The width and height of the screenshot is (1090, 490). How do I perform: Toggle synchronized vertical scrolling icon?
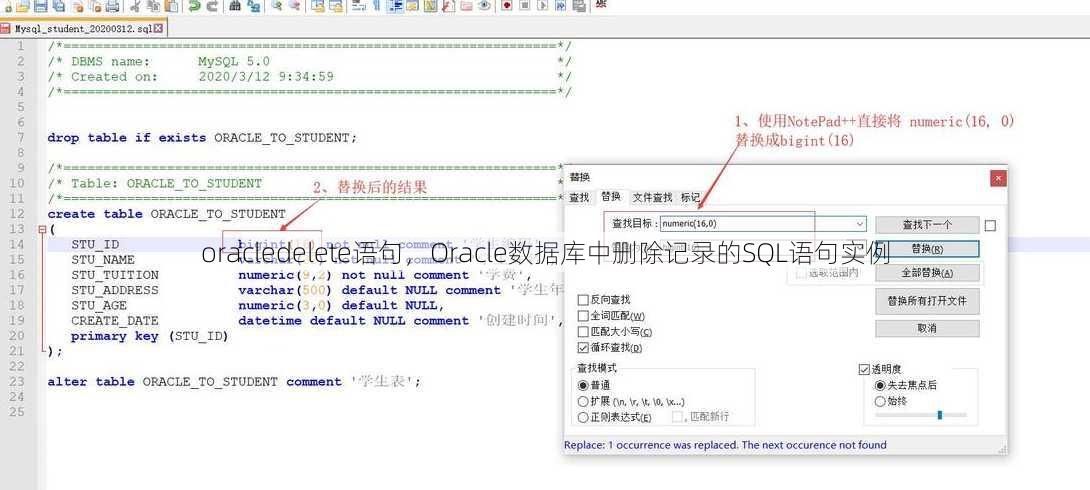pos(318,6)
